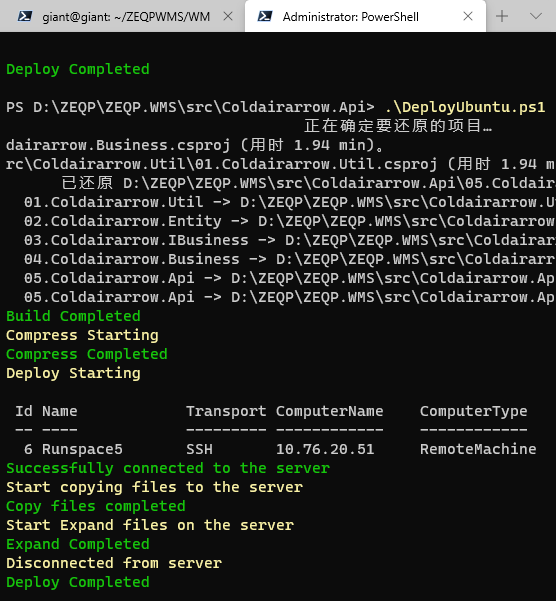Screen dimensions: 556x601
Task: Click the 'Copy files completed' line
Action: pos(96,506)
